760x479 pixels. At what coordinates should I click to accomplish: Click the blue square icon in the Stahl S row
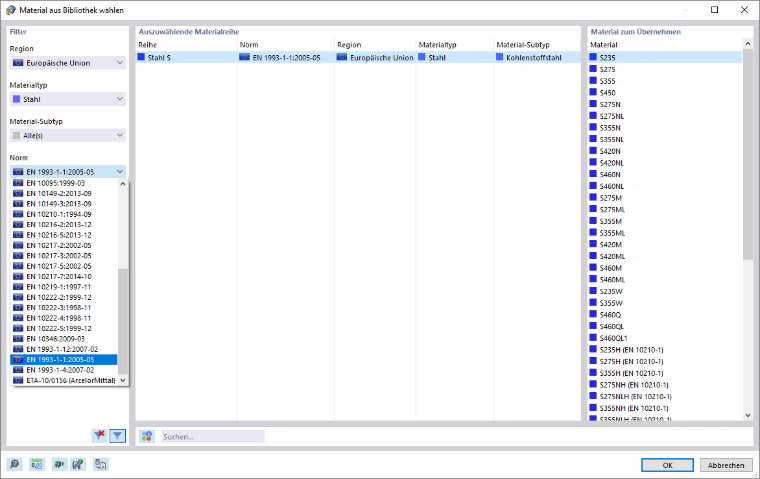point(141,57)
